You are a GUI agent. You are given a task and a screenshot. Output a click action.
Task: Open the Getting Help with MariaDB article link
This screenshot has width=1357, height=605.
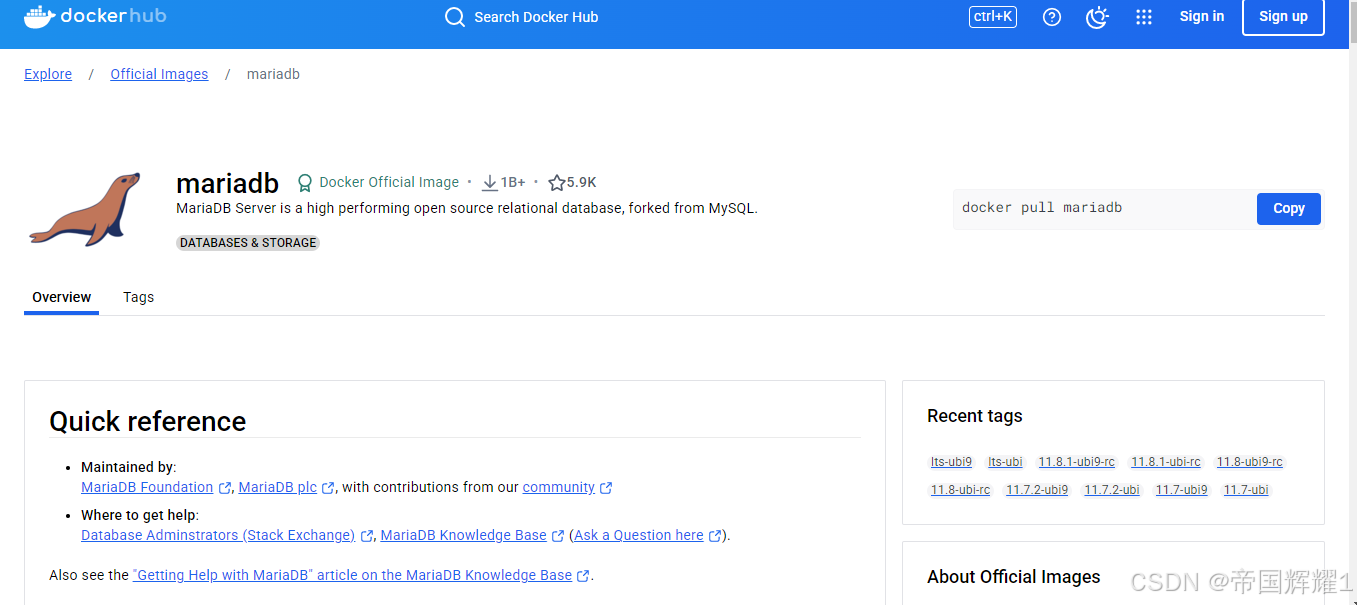pyautogui.click(x=352, y=575)
